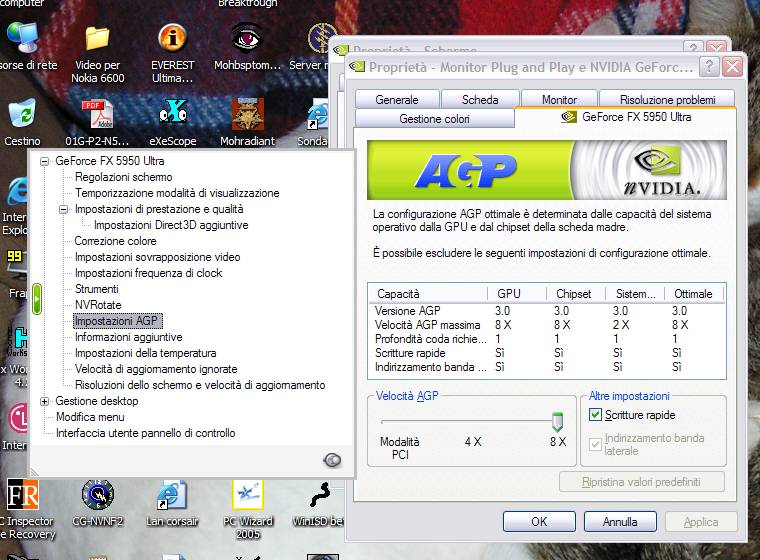
Task: Select Modifica menu tree item
Action: tap(90, 417)
